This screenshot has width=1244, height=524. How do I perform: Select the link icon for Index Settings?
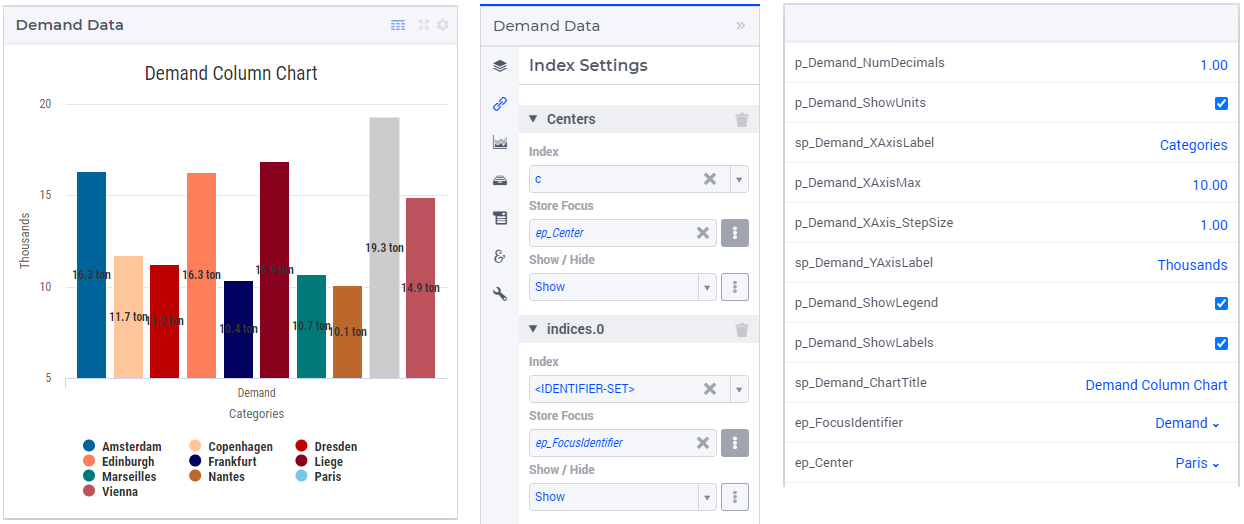tap(500, 104)
